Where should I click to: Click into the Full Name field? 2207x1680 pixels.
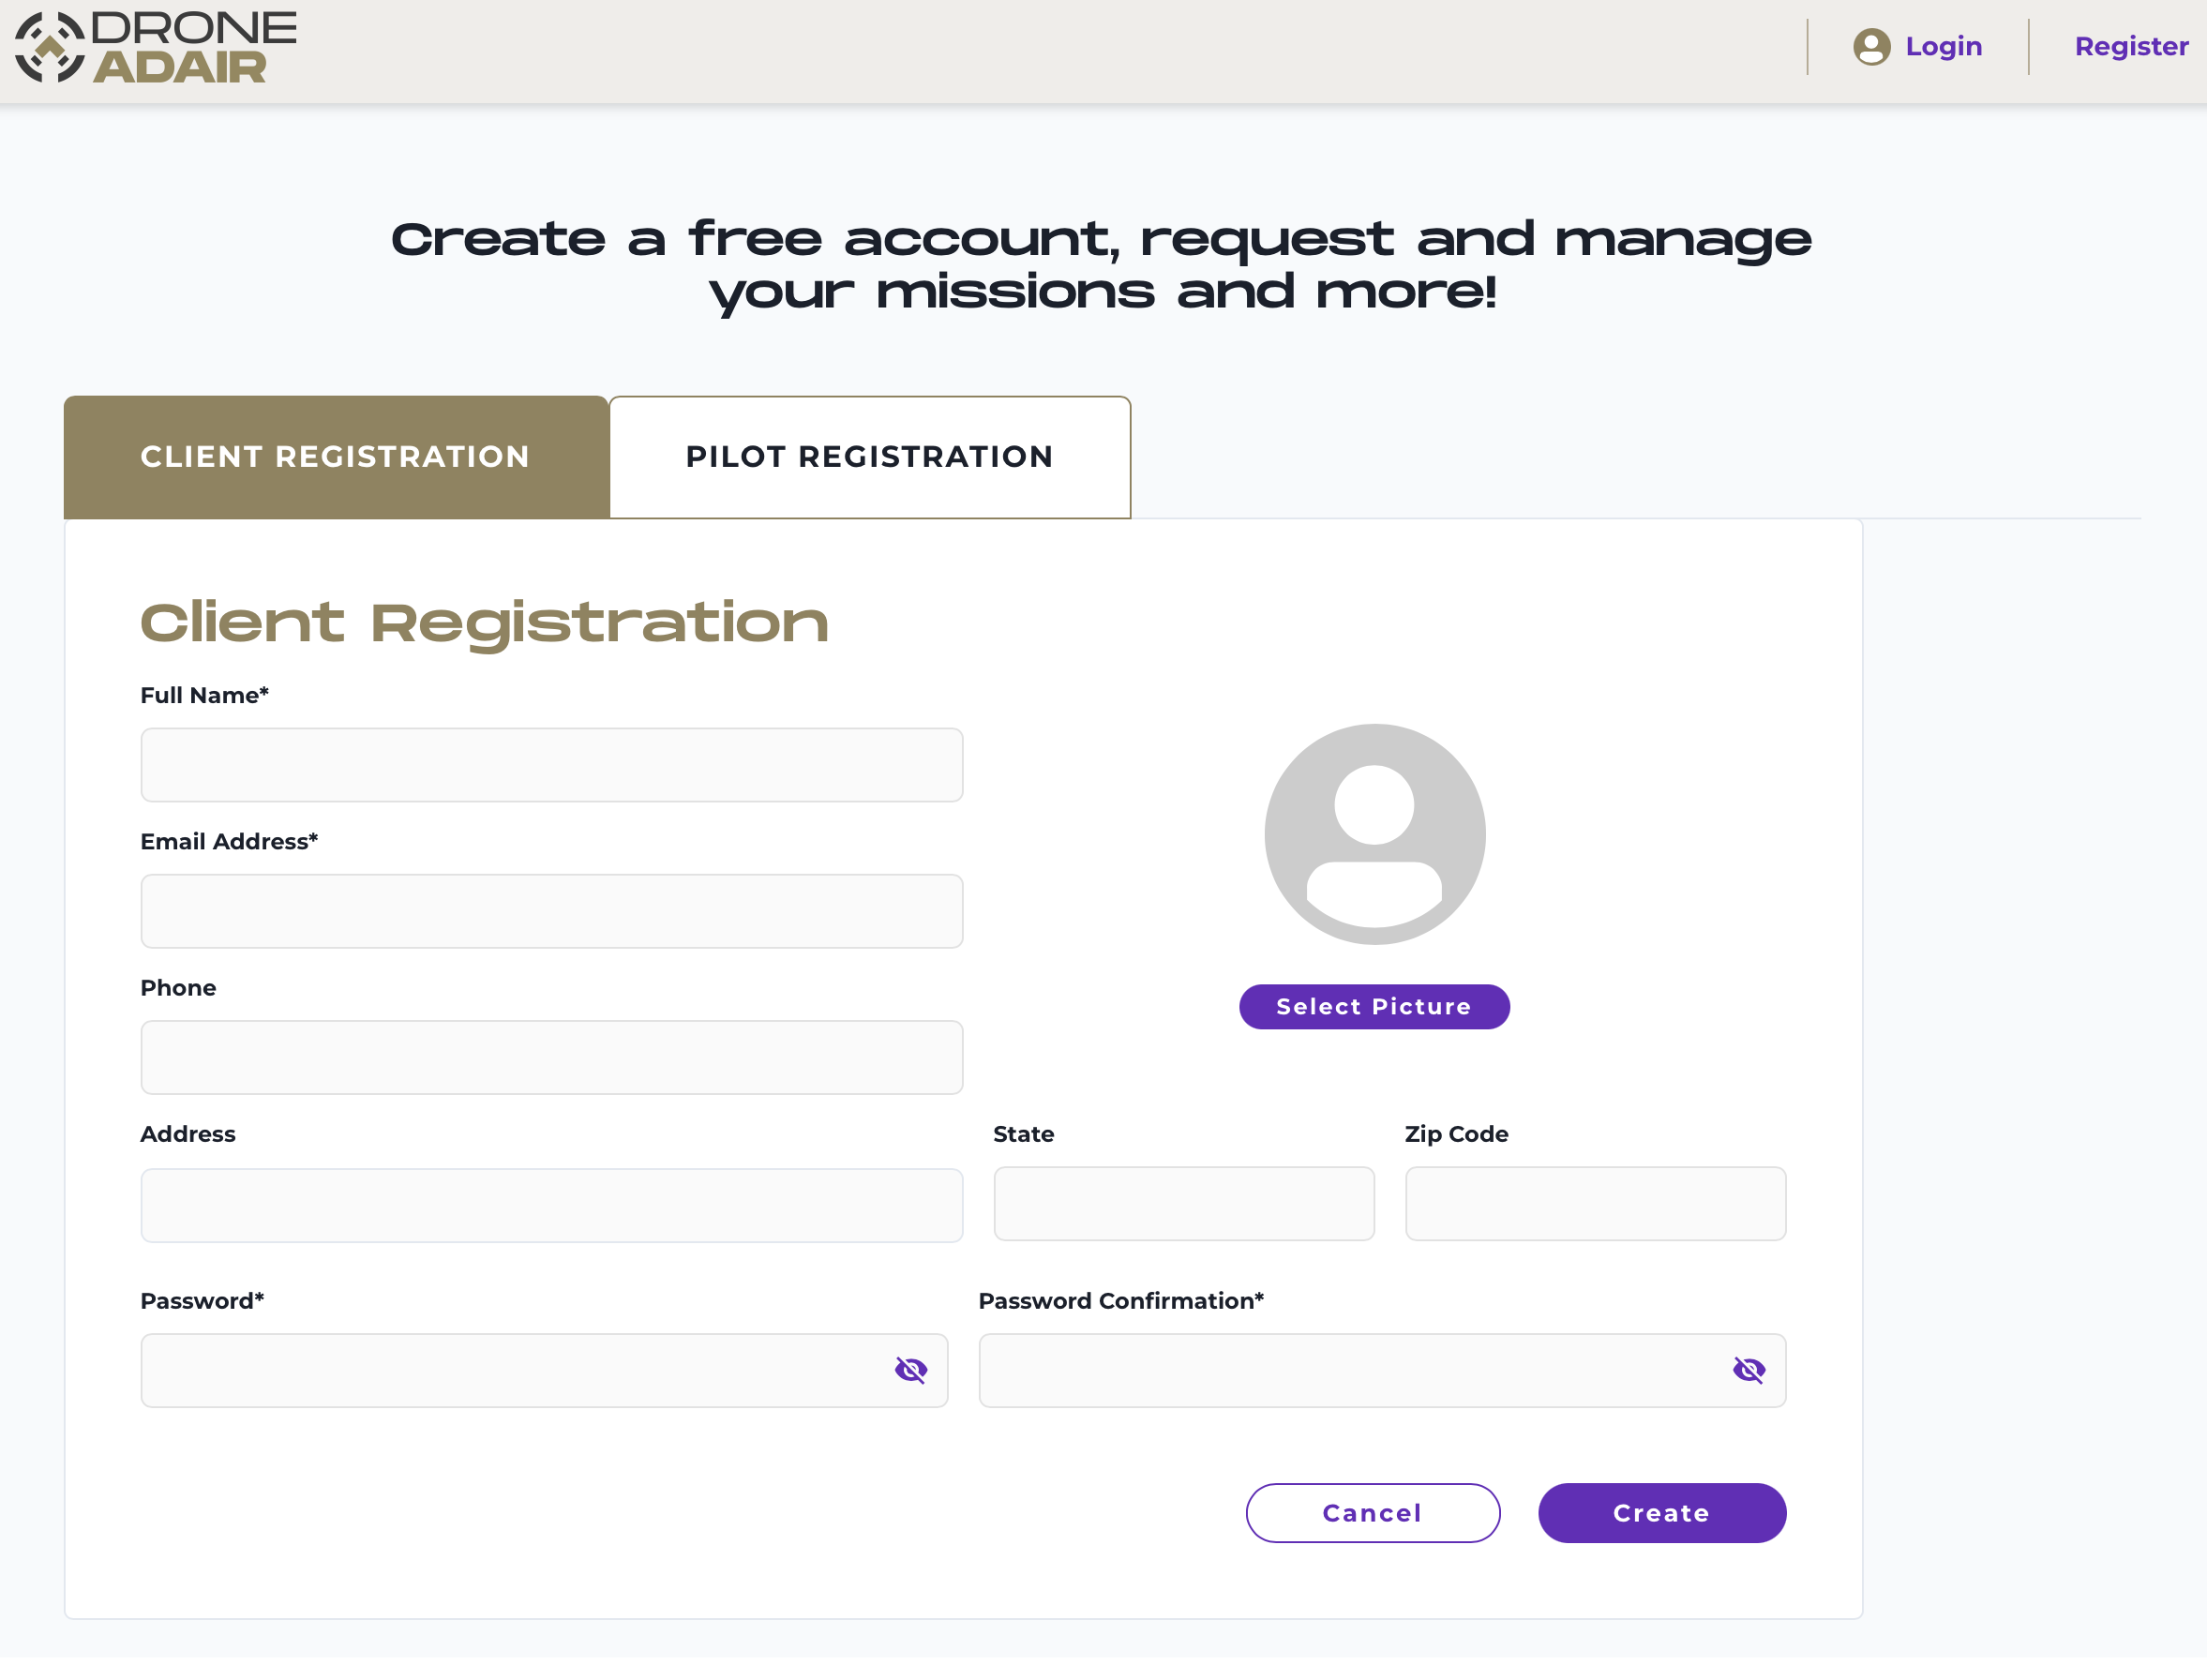552,765
